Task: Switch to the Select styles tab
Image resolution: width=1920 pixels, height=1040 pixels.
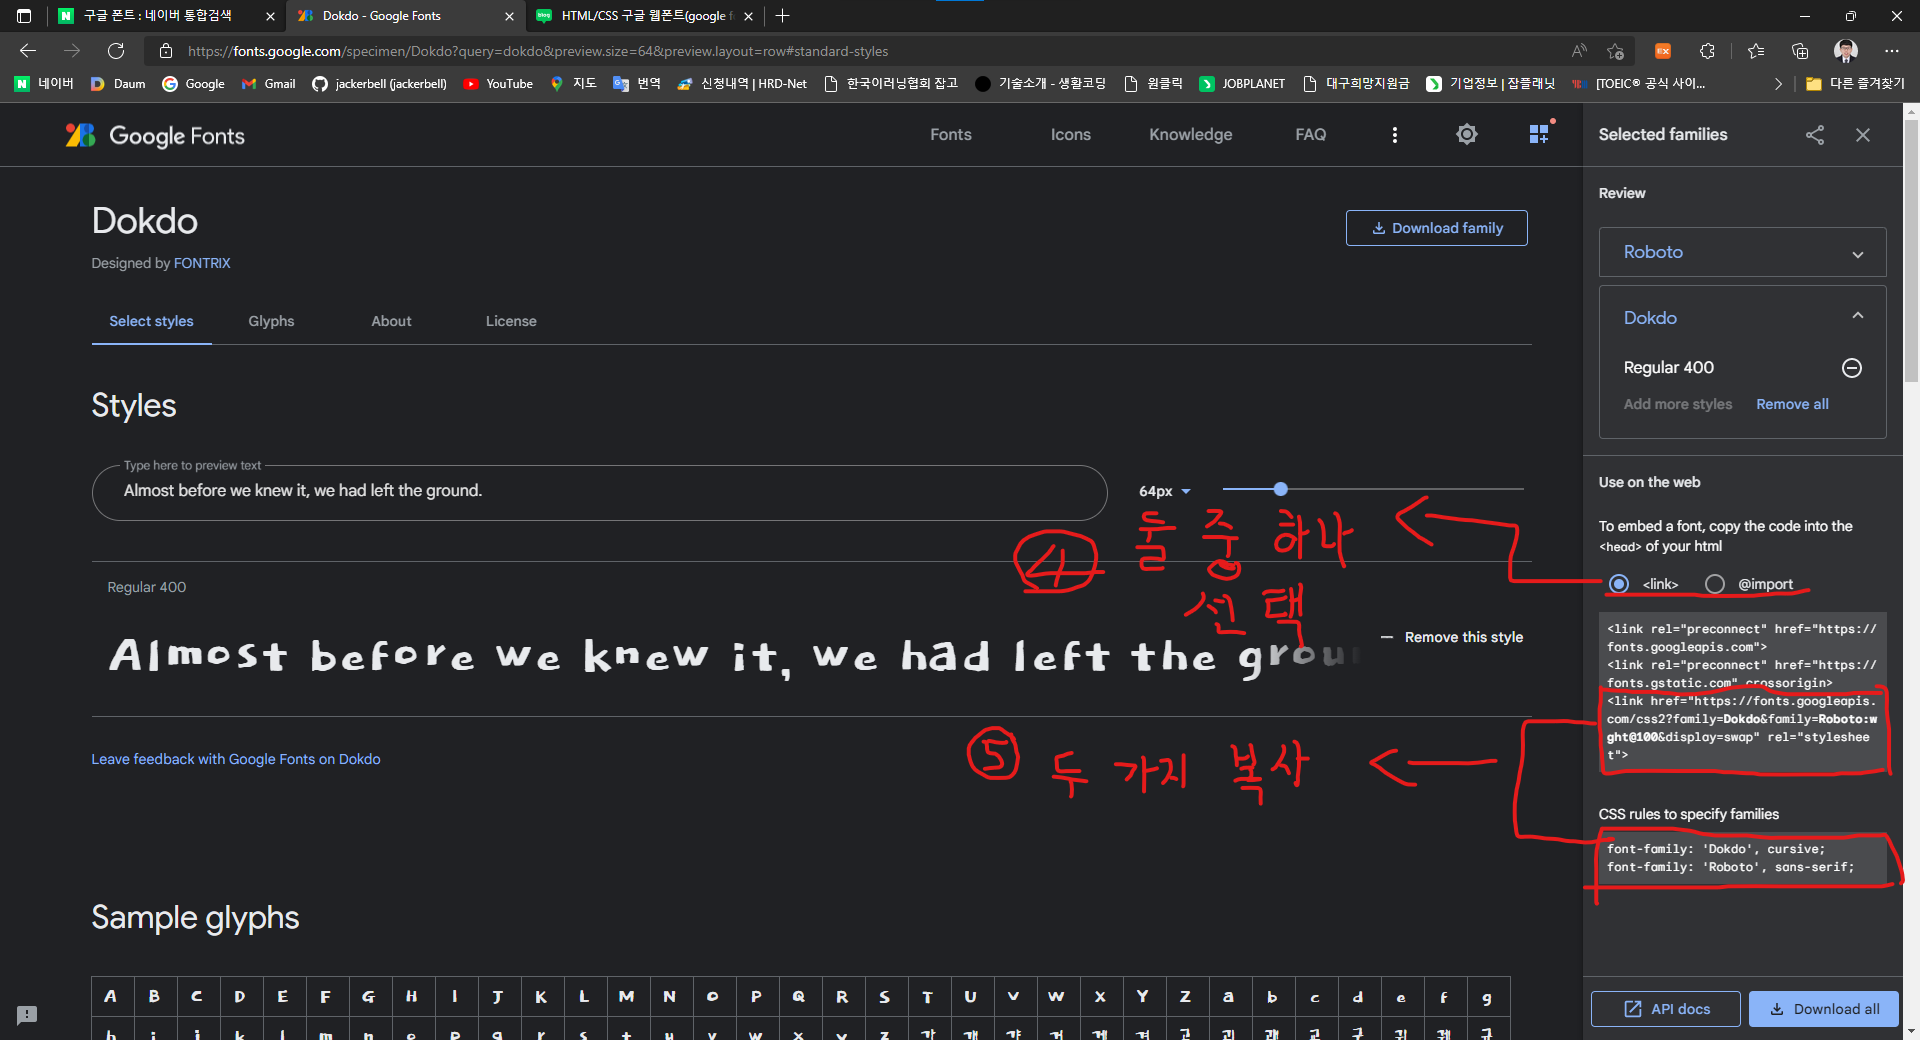Action: 151,321
